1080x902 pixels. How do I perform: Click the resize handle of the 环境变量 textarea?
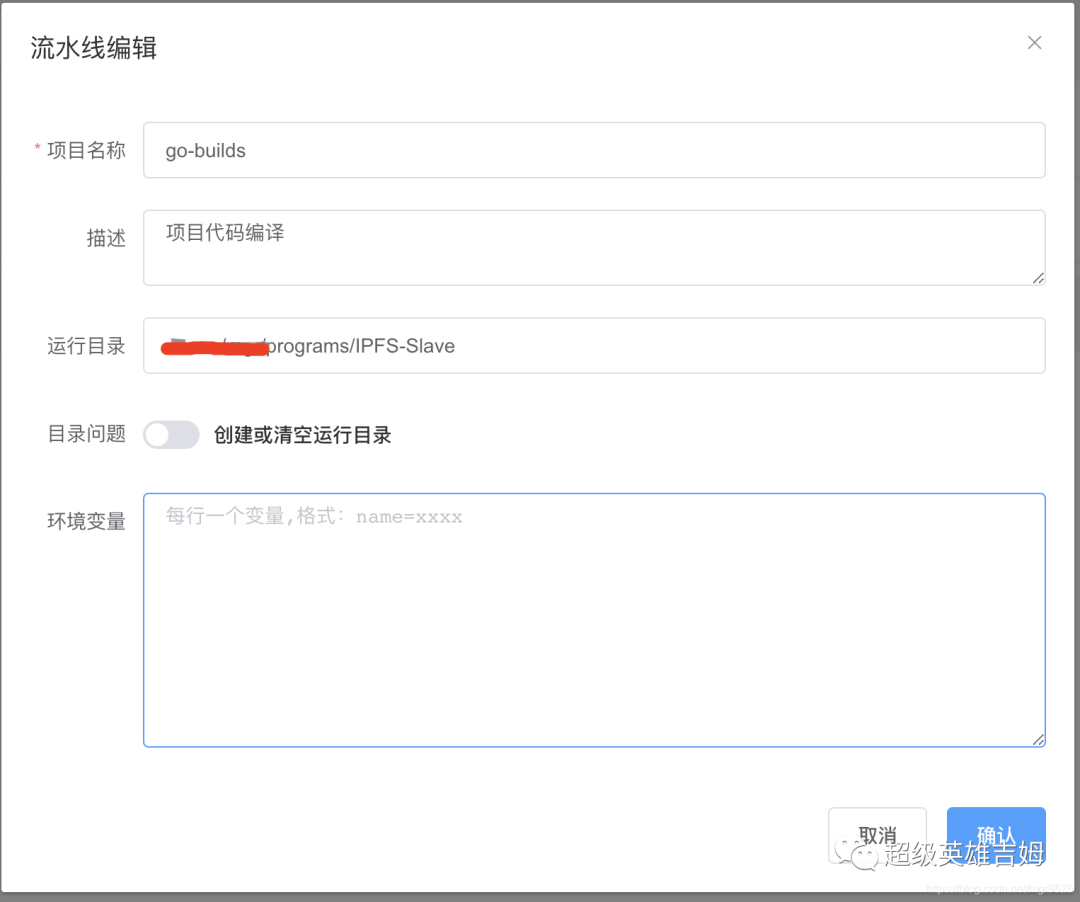click(x=1038, y=740)
